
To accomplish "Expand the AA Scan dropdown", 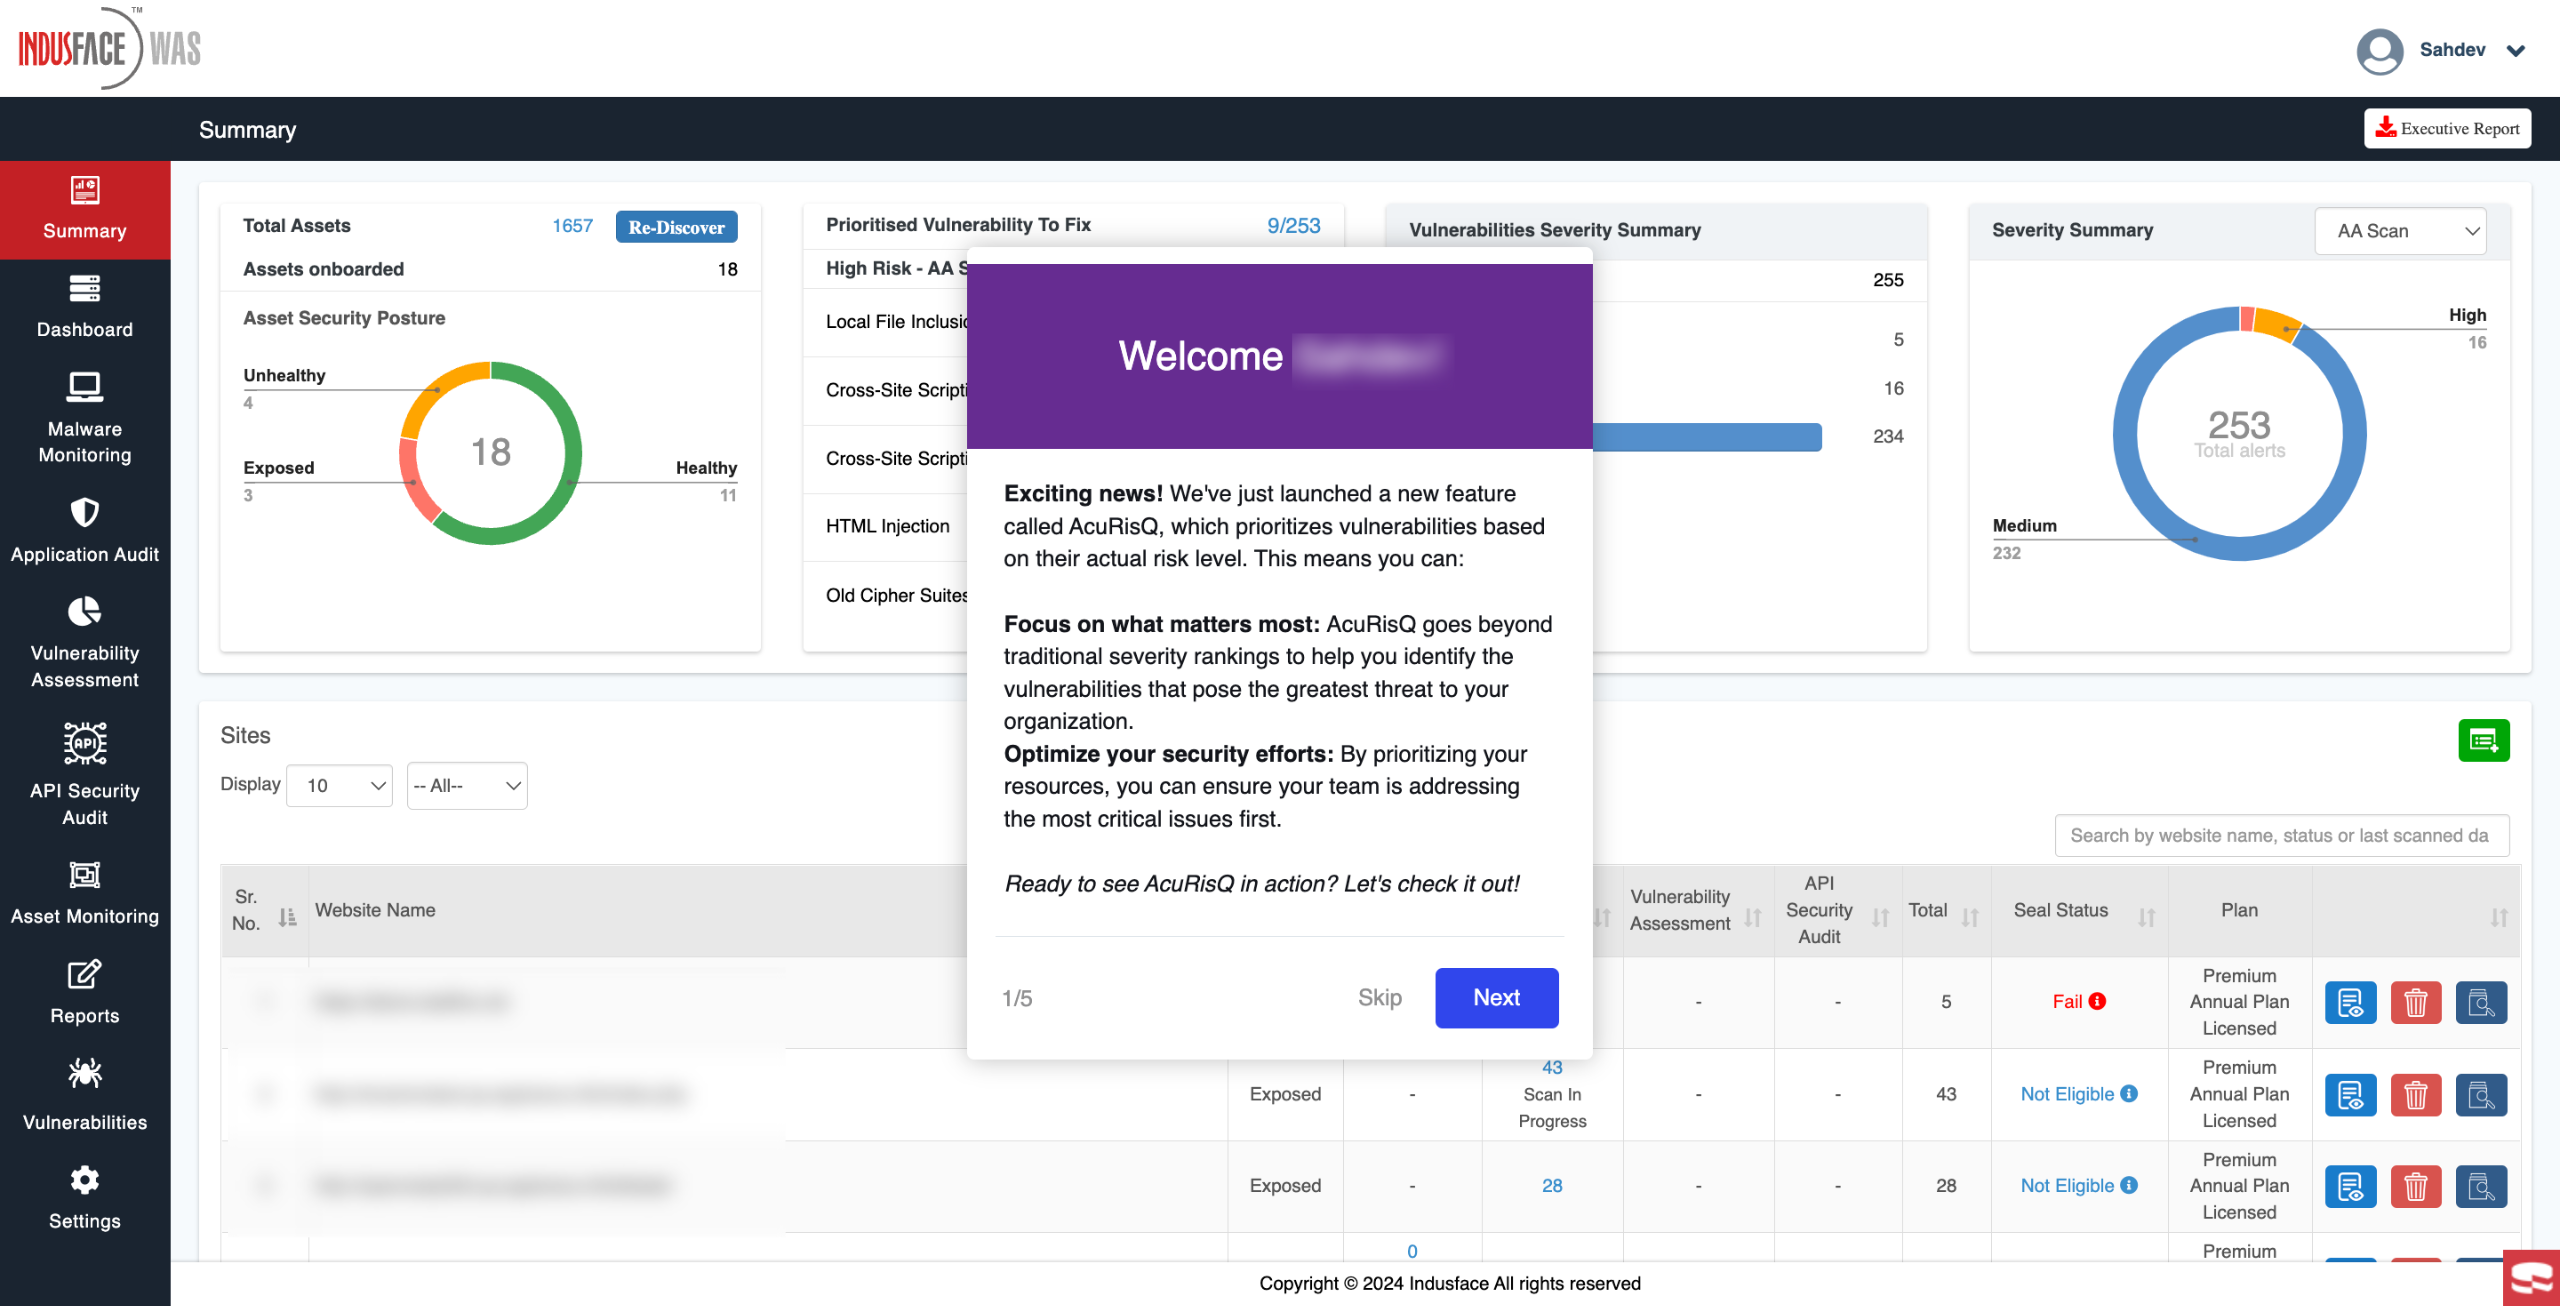I will tap(2400, 231).
